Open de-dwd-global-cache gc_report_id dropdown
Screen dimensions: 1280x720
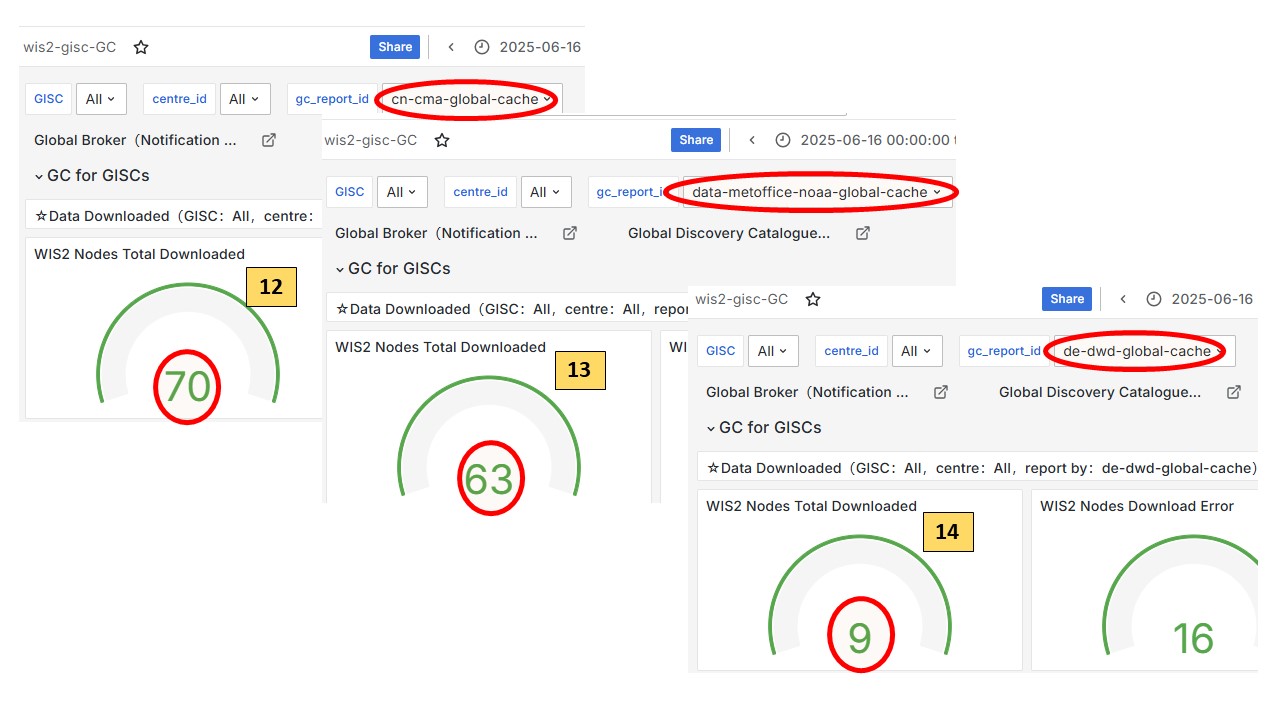pyautogui.click(x=1143, y=351)
